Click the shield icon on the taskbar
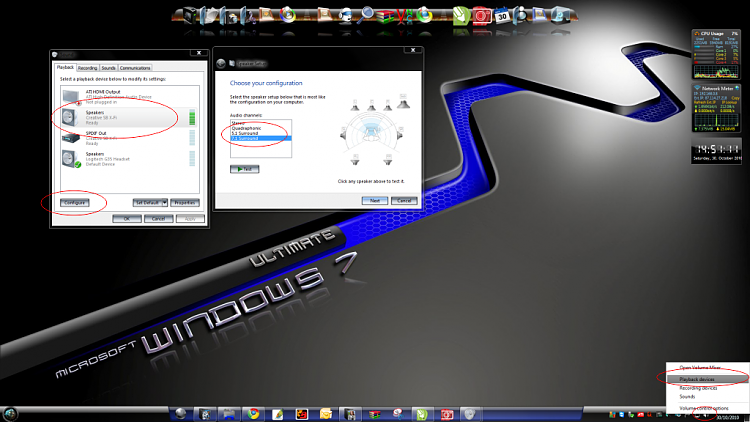The height and width of the screenshot is (422, 750). click(470, 414)
